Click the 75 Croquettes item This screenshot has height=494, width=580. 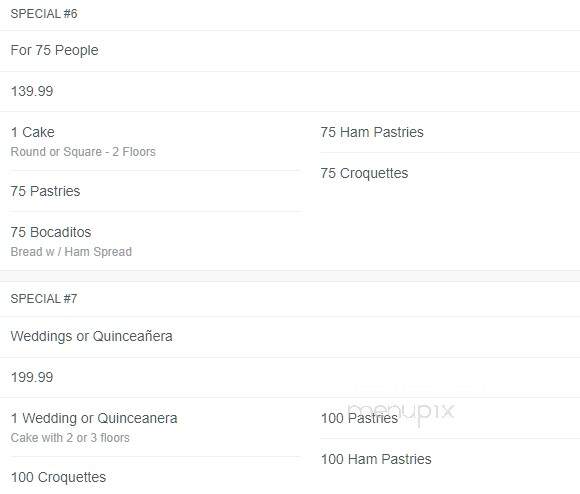pyautogui.click(x=364, y=173)
